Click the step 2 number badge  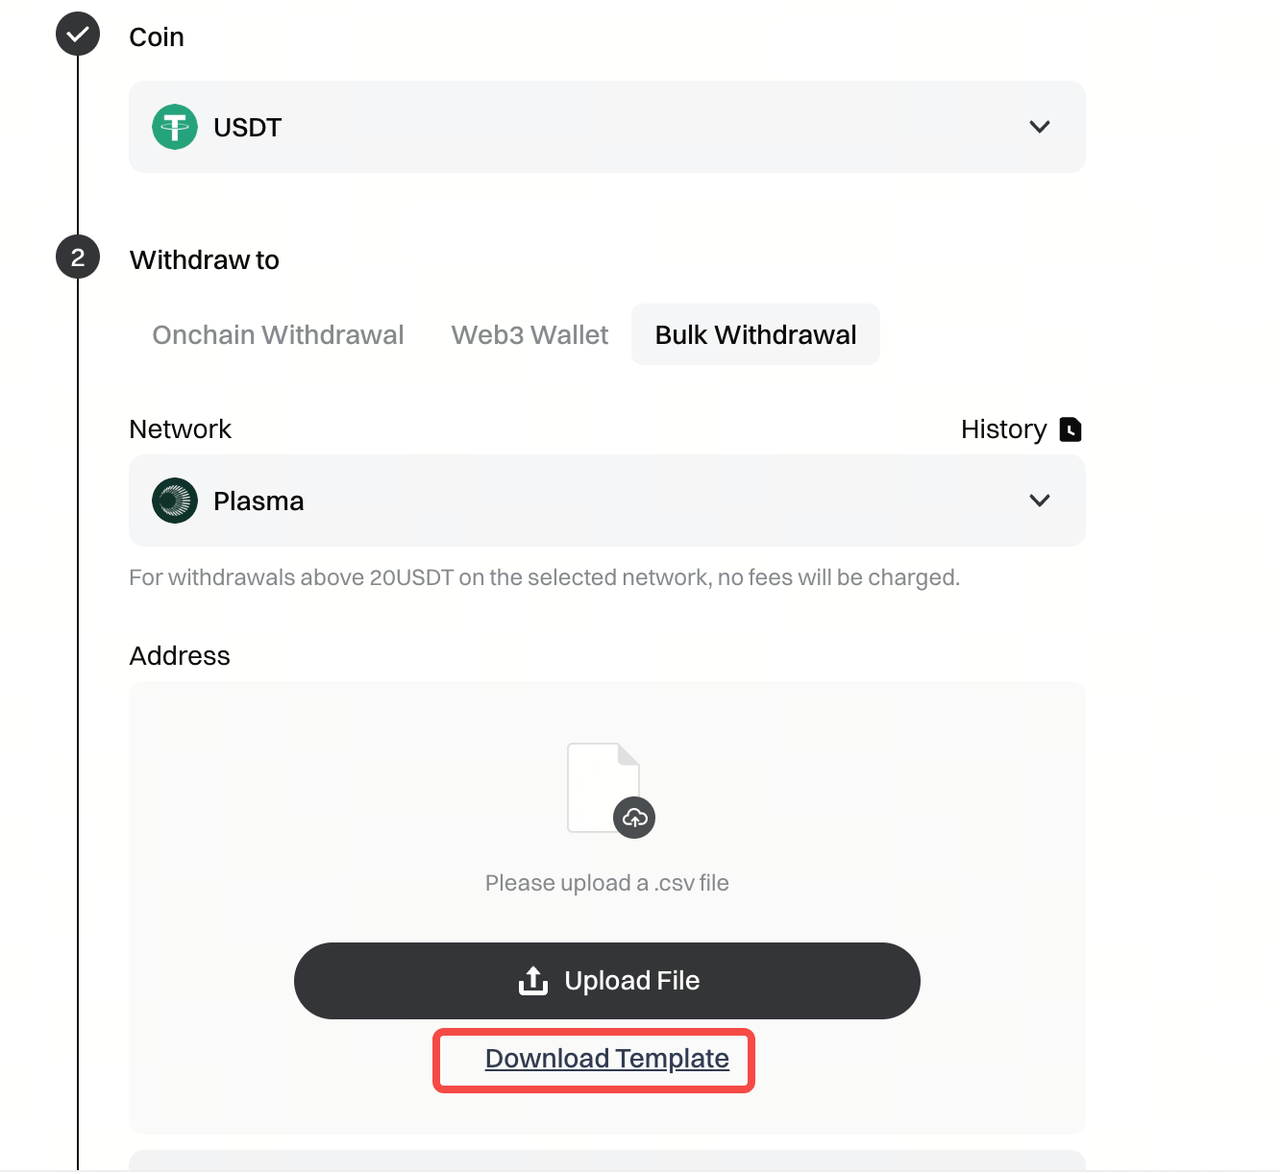click(x=78, y=258)
